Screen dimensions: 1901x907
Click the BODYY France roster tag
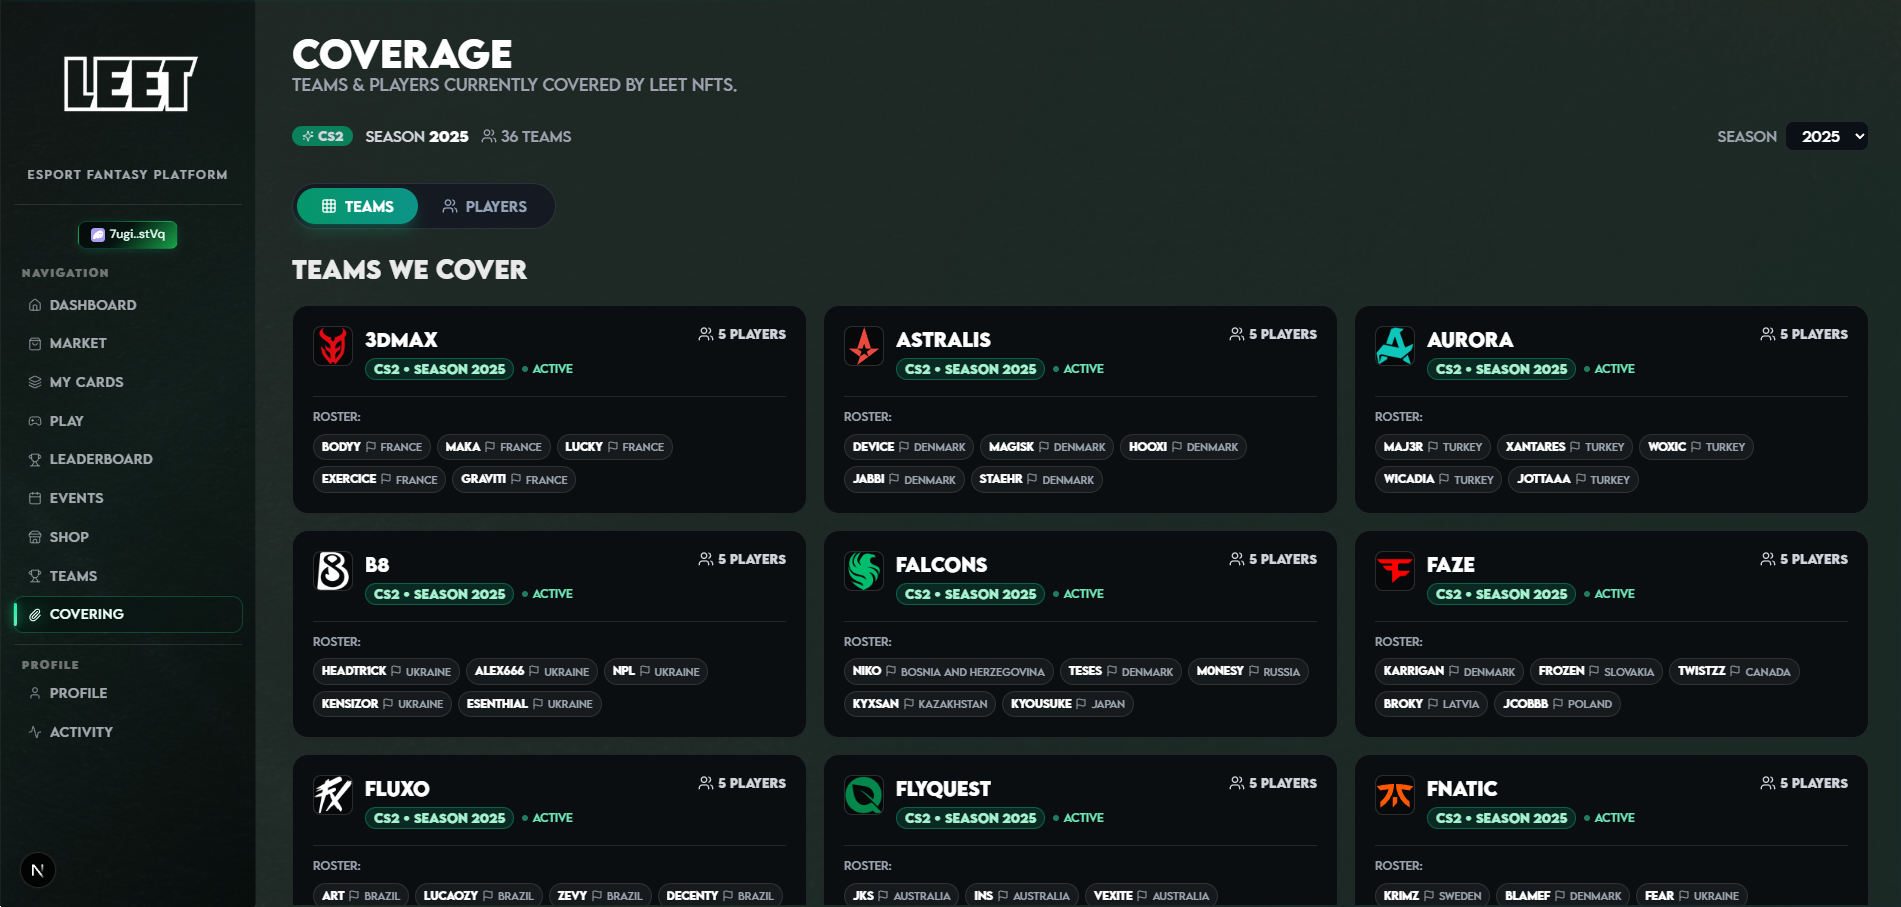click(x=371, y=447)
